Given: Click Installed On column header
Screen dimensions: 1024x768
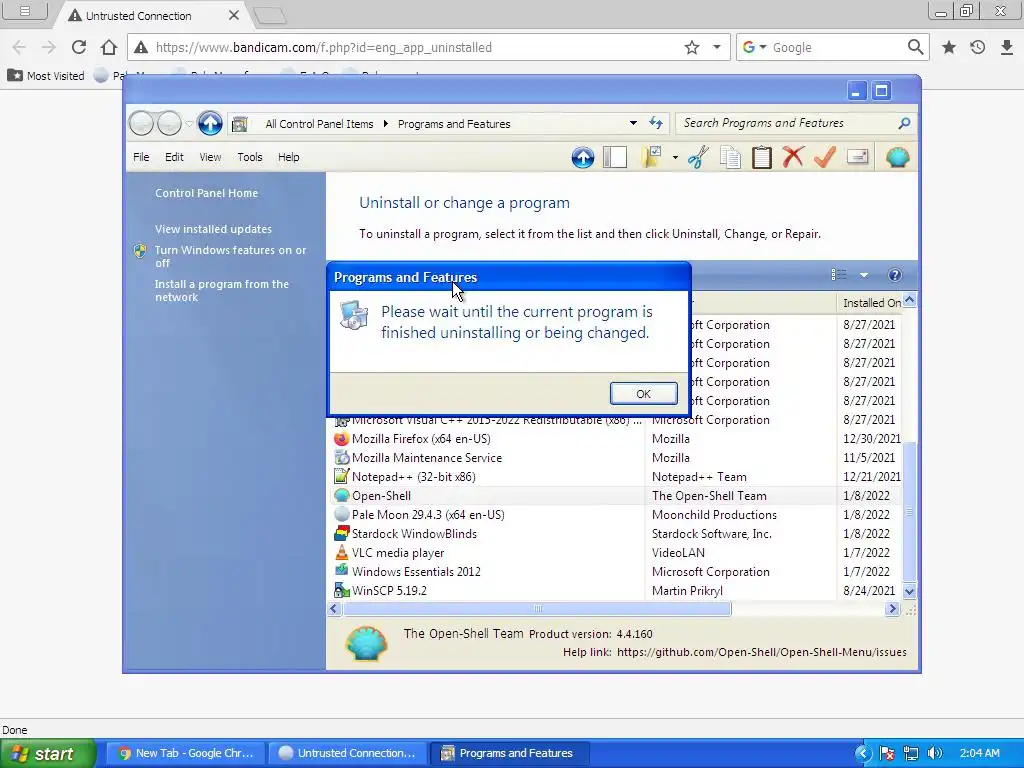Looking at the screenshot, I should click(x=870, y=302).
